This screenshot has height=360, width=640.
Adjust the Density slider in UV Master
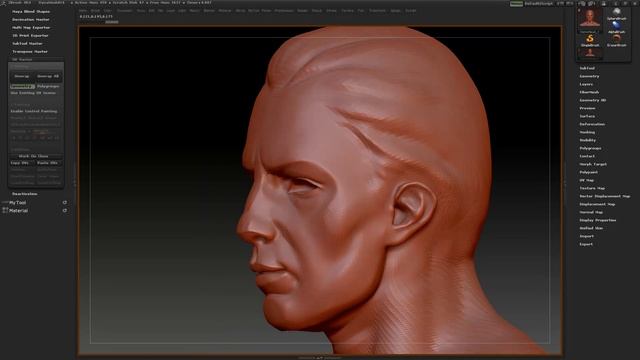pyautogui.click(x=35, y=131)
